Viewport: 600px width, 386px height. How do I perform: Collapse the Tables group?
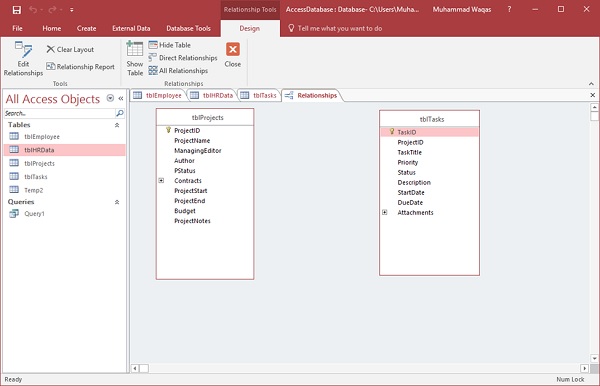pyautogui.click(x=117, y=125)
